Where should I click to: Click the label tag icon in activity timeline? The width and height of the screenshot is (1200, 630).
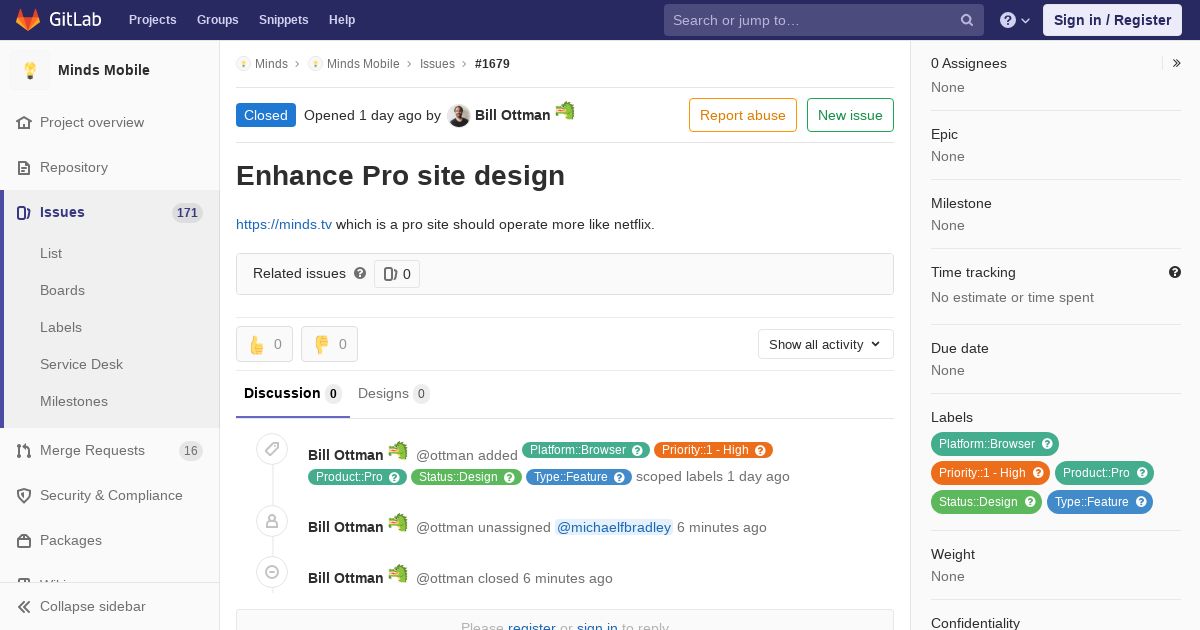pos(272,449)
